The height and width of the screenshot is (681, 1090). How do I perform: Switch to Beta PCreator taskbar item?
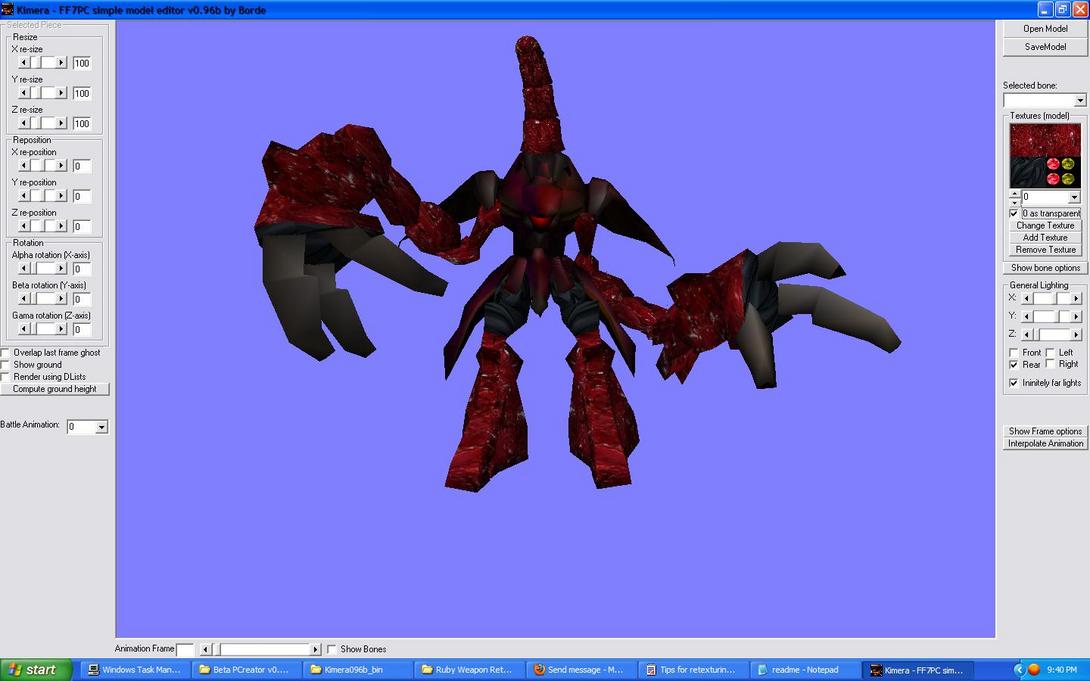pos(247,670)
